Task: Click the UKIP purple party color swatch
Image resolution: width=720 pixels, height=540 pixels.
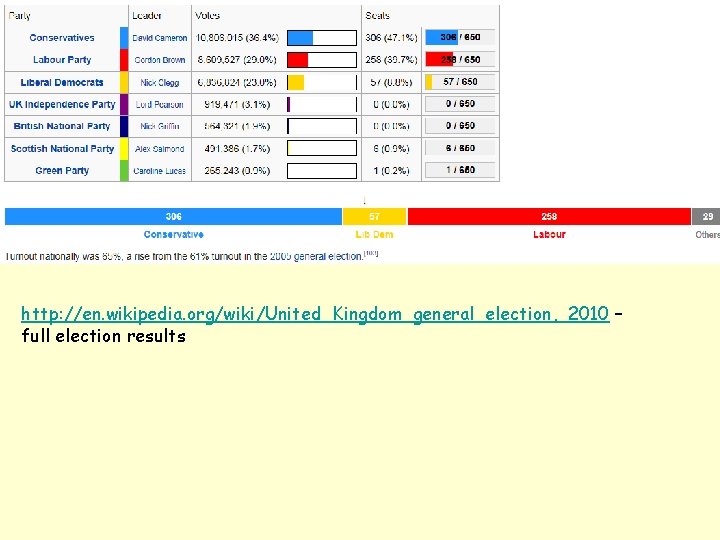Action: [x=124, y=104]
